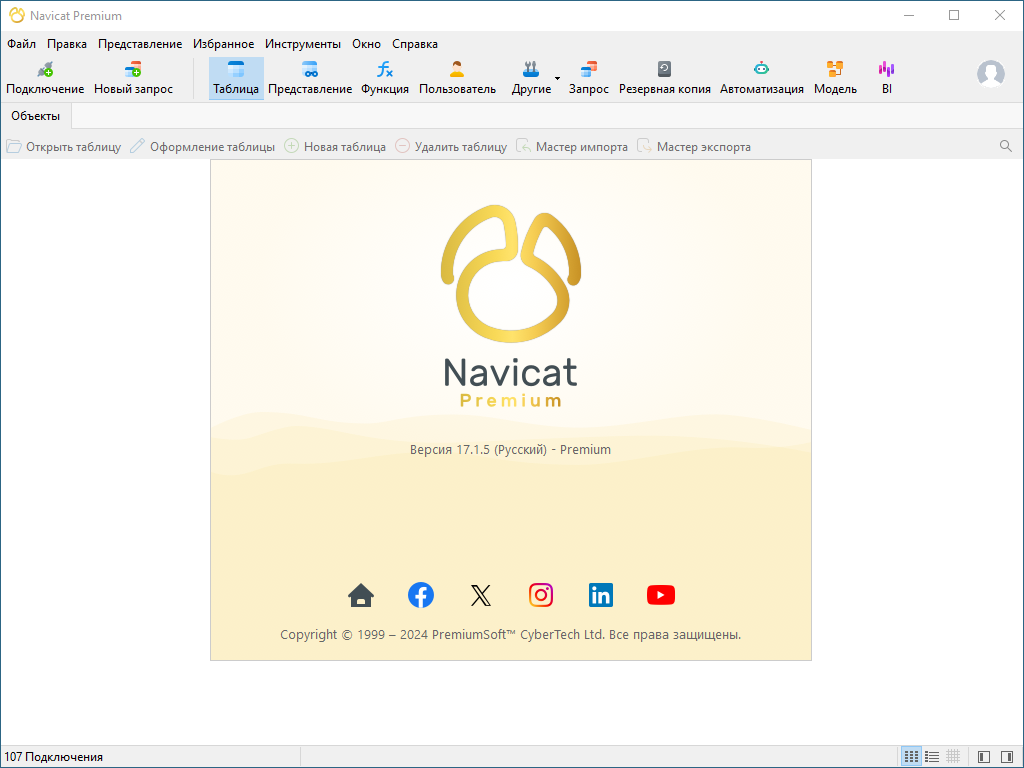Screen dimensions: 1024x768
Task: Open the X (Twitter) icon link
Action: pos(481,595)
